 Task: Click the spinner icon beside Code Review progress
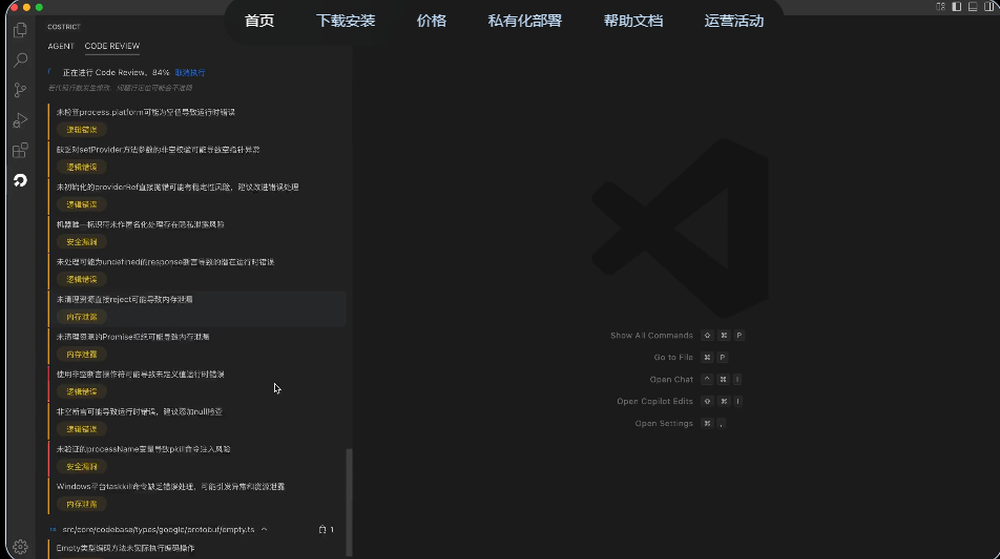50,72
